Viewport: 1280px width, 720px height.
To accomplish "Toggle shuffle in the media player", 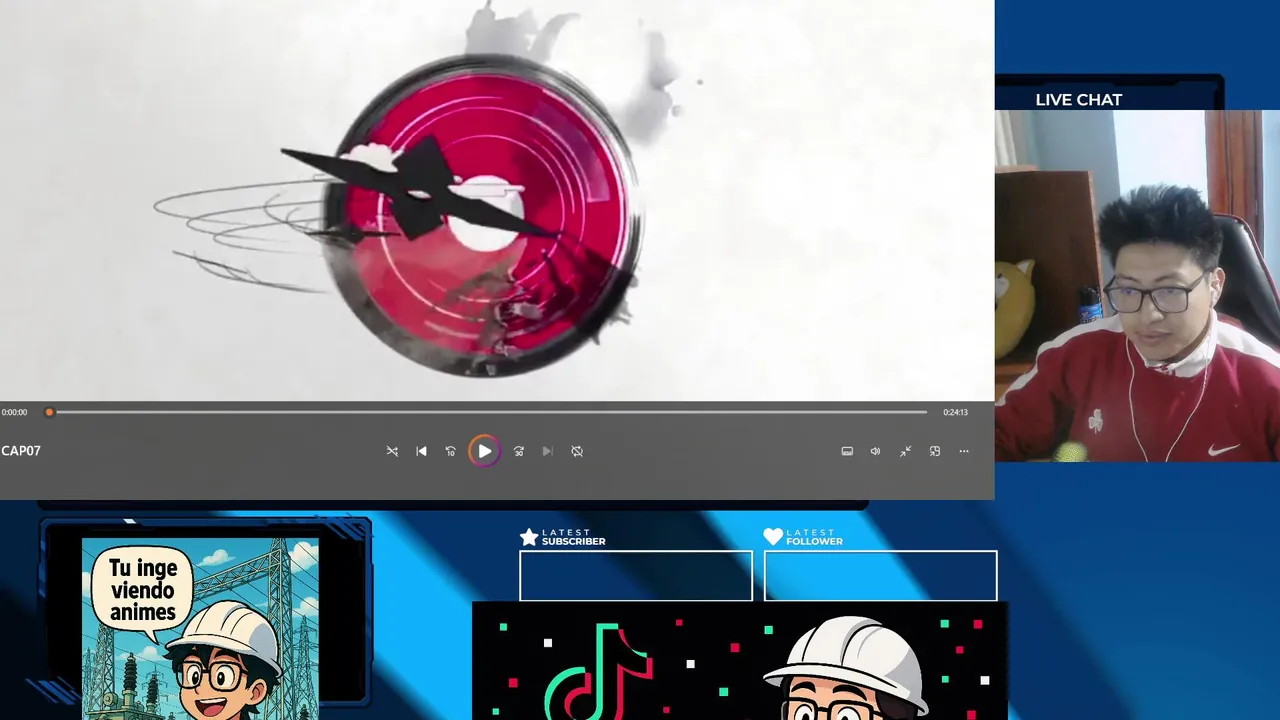I will pyautogui.click(x=392, y=451).
